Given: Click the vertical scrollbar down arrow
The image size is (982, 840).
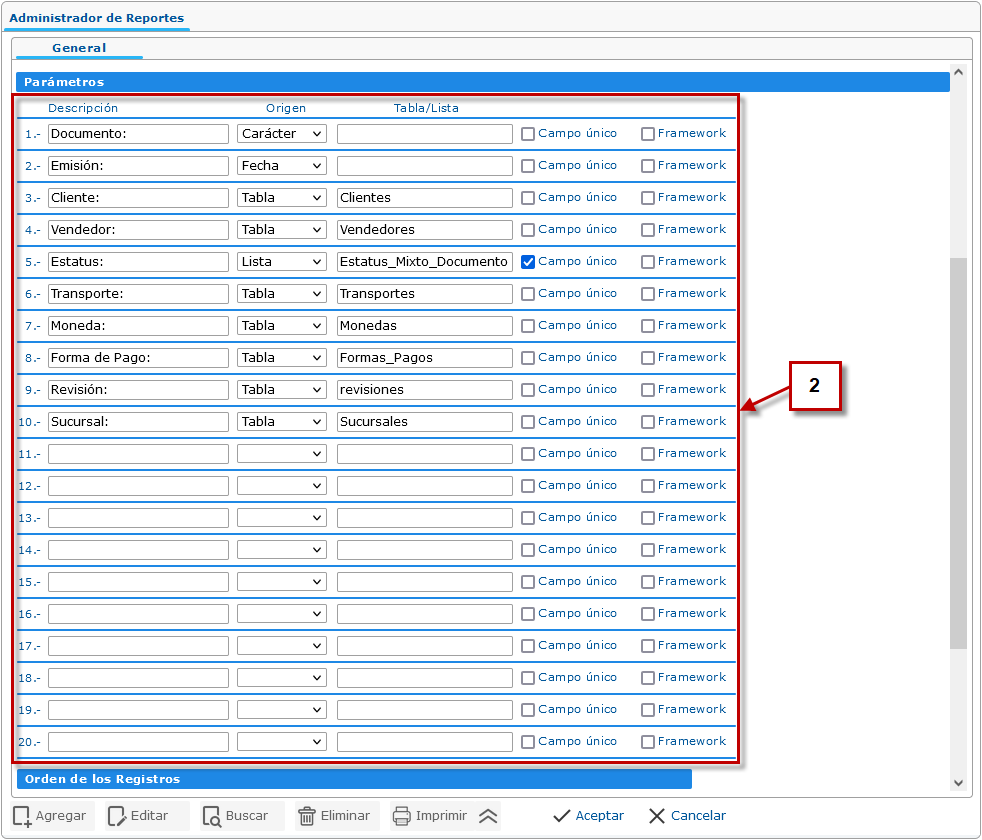Looking at the screenshot, I should point(958,784).
